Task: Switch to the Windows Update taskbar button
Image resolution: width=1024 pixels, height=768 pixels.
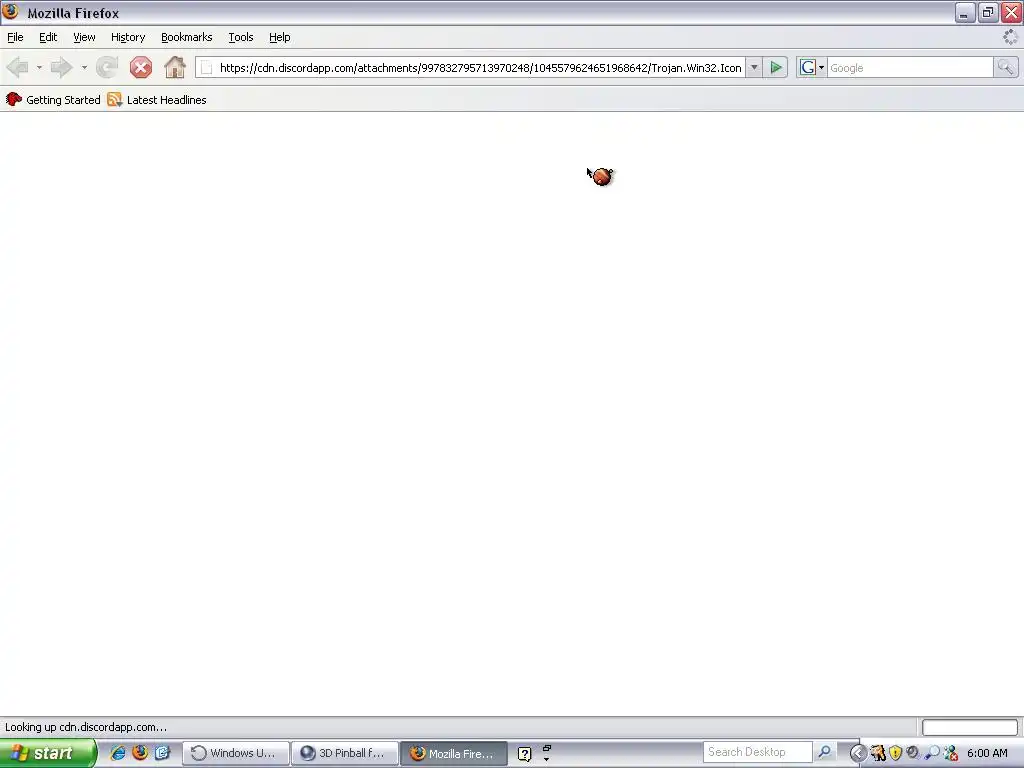Action: click(x=235, y=753)
